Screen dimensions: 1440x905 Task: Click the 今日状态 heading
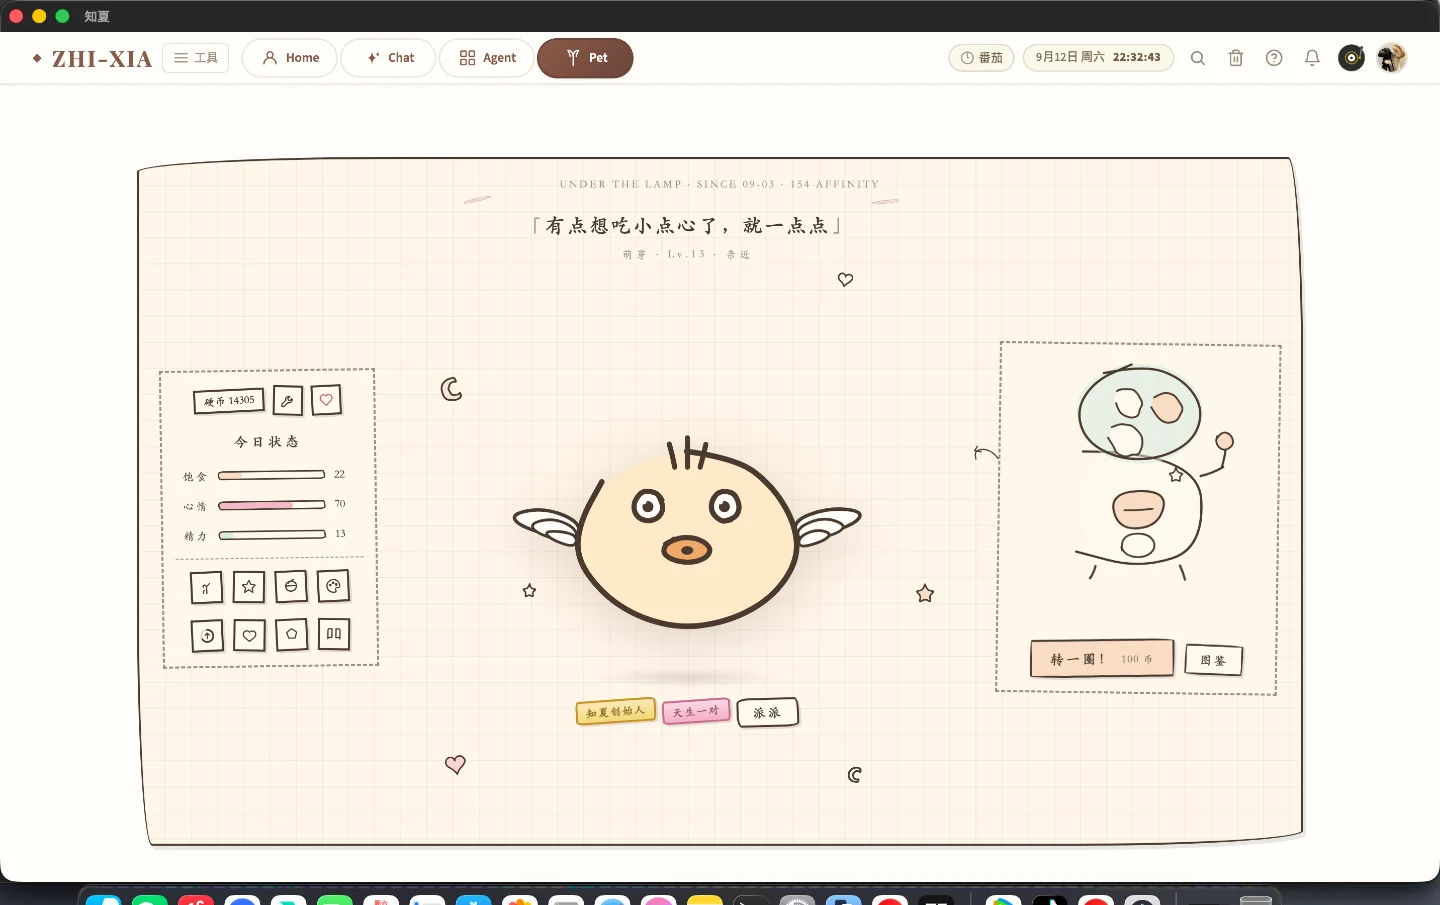point(267,441)
